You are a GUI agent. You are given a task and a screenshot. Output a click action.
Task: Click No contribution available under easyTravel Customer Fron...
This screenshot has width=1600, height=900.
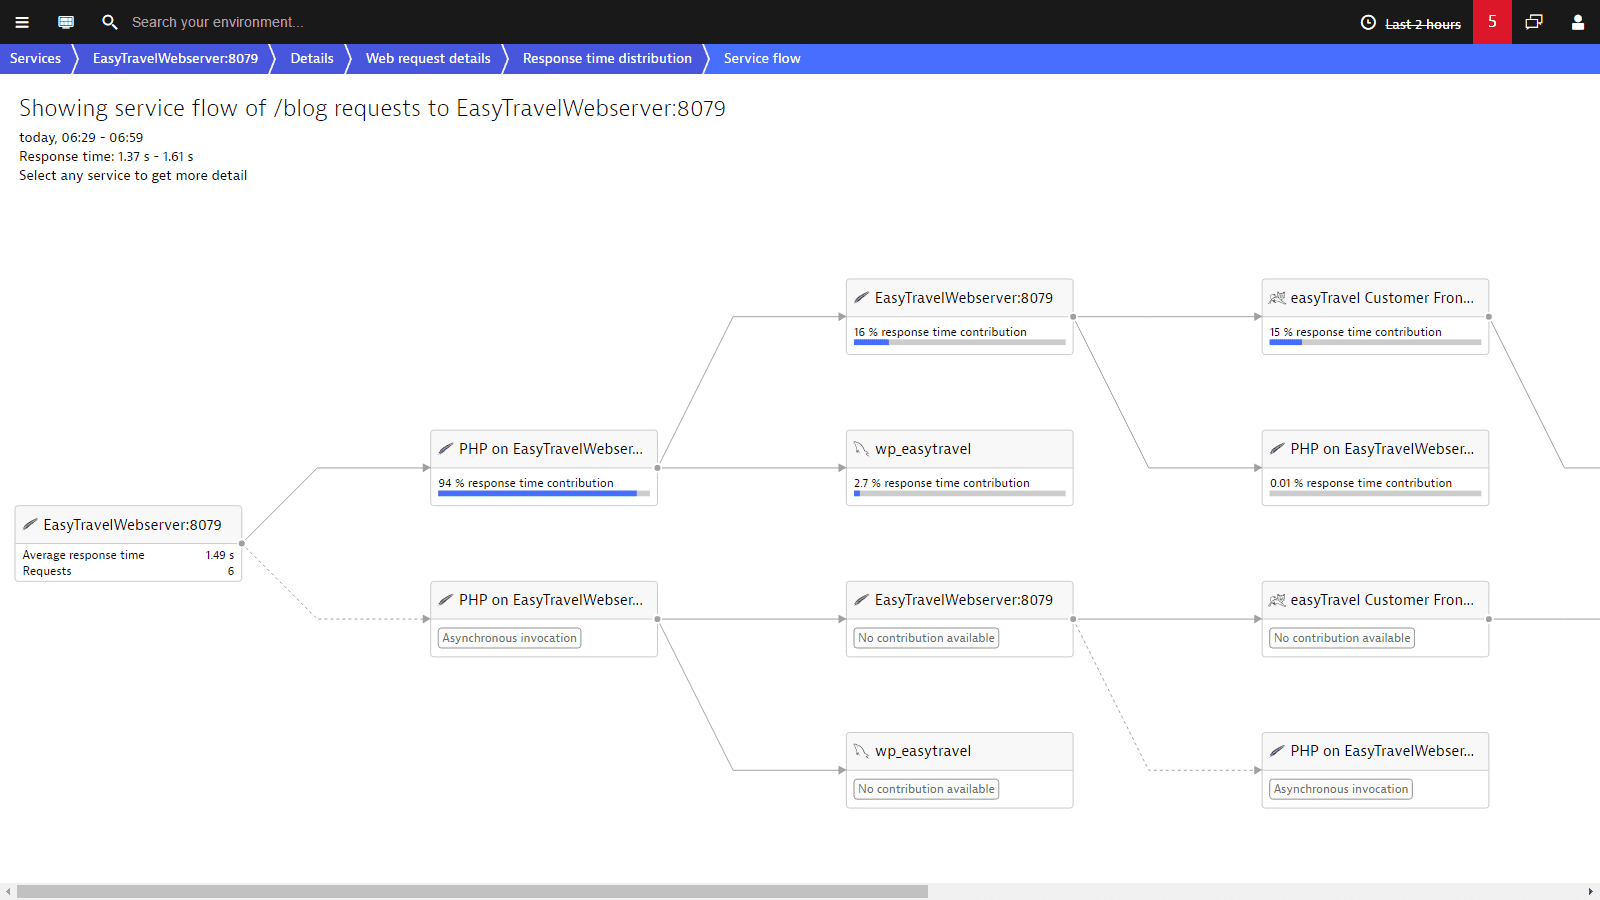(1342, 638)
